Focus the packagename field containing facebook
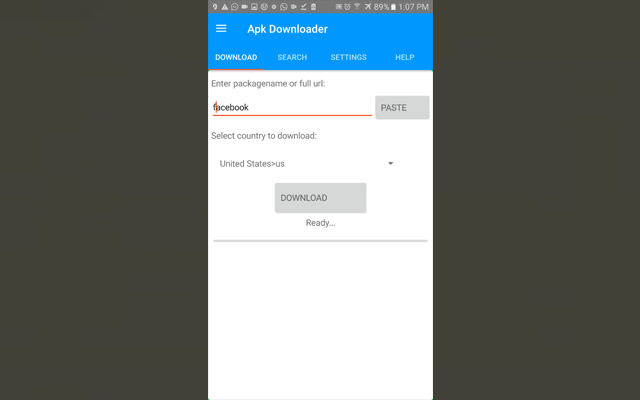 click(x=292, y=107)
